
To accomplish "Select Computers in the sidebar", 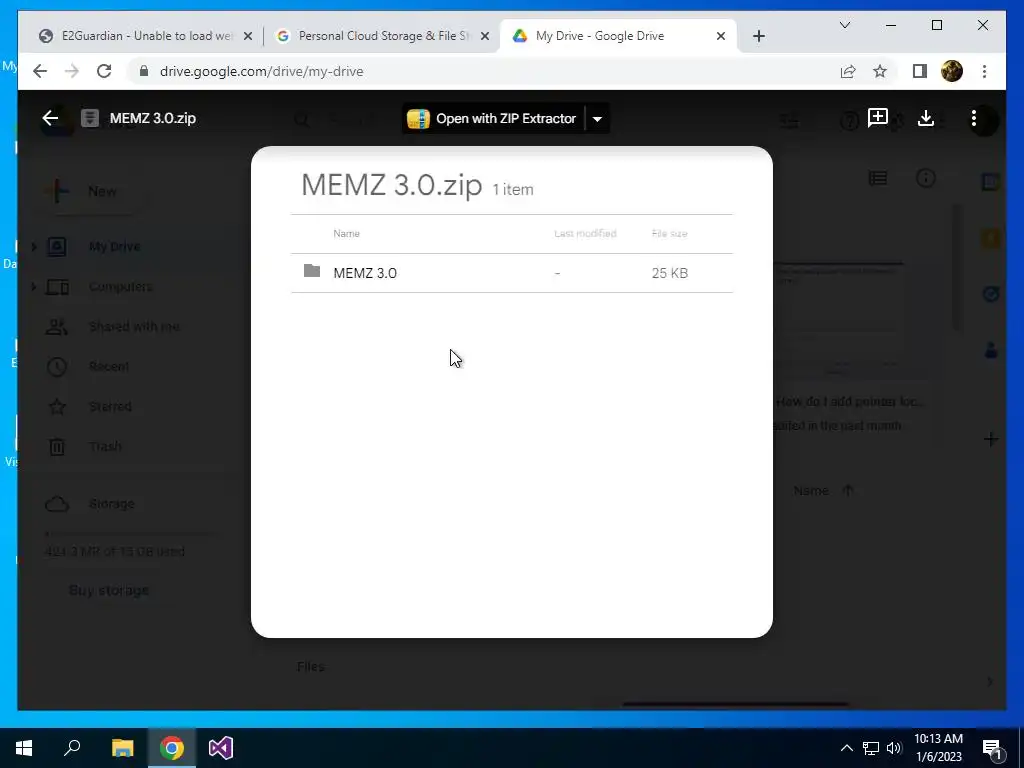I will coord(120,287).
